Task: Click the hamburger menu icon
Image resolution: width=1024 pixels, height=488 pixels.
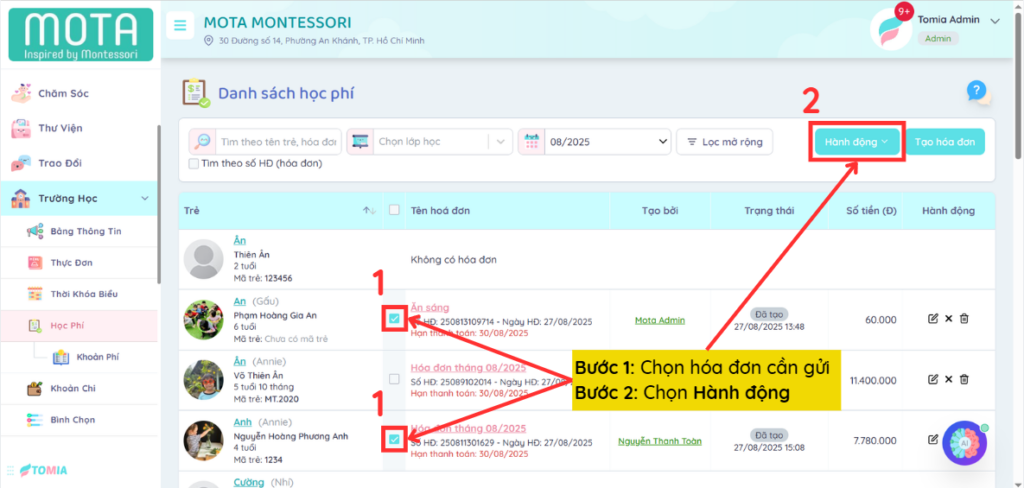Action: coord(180,25)
